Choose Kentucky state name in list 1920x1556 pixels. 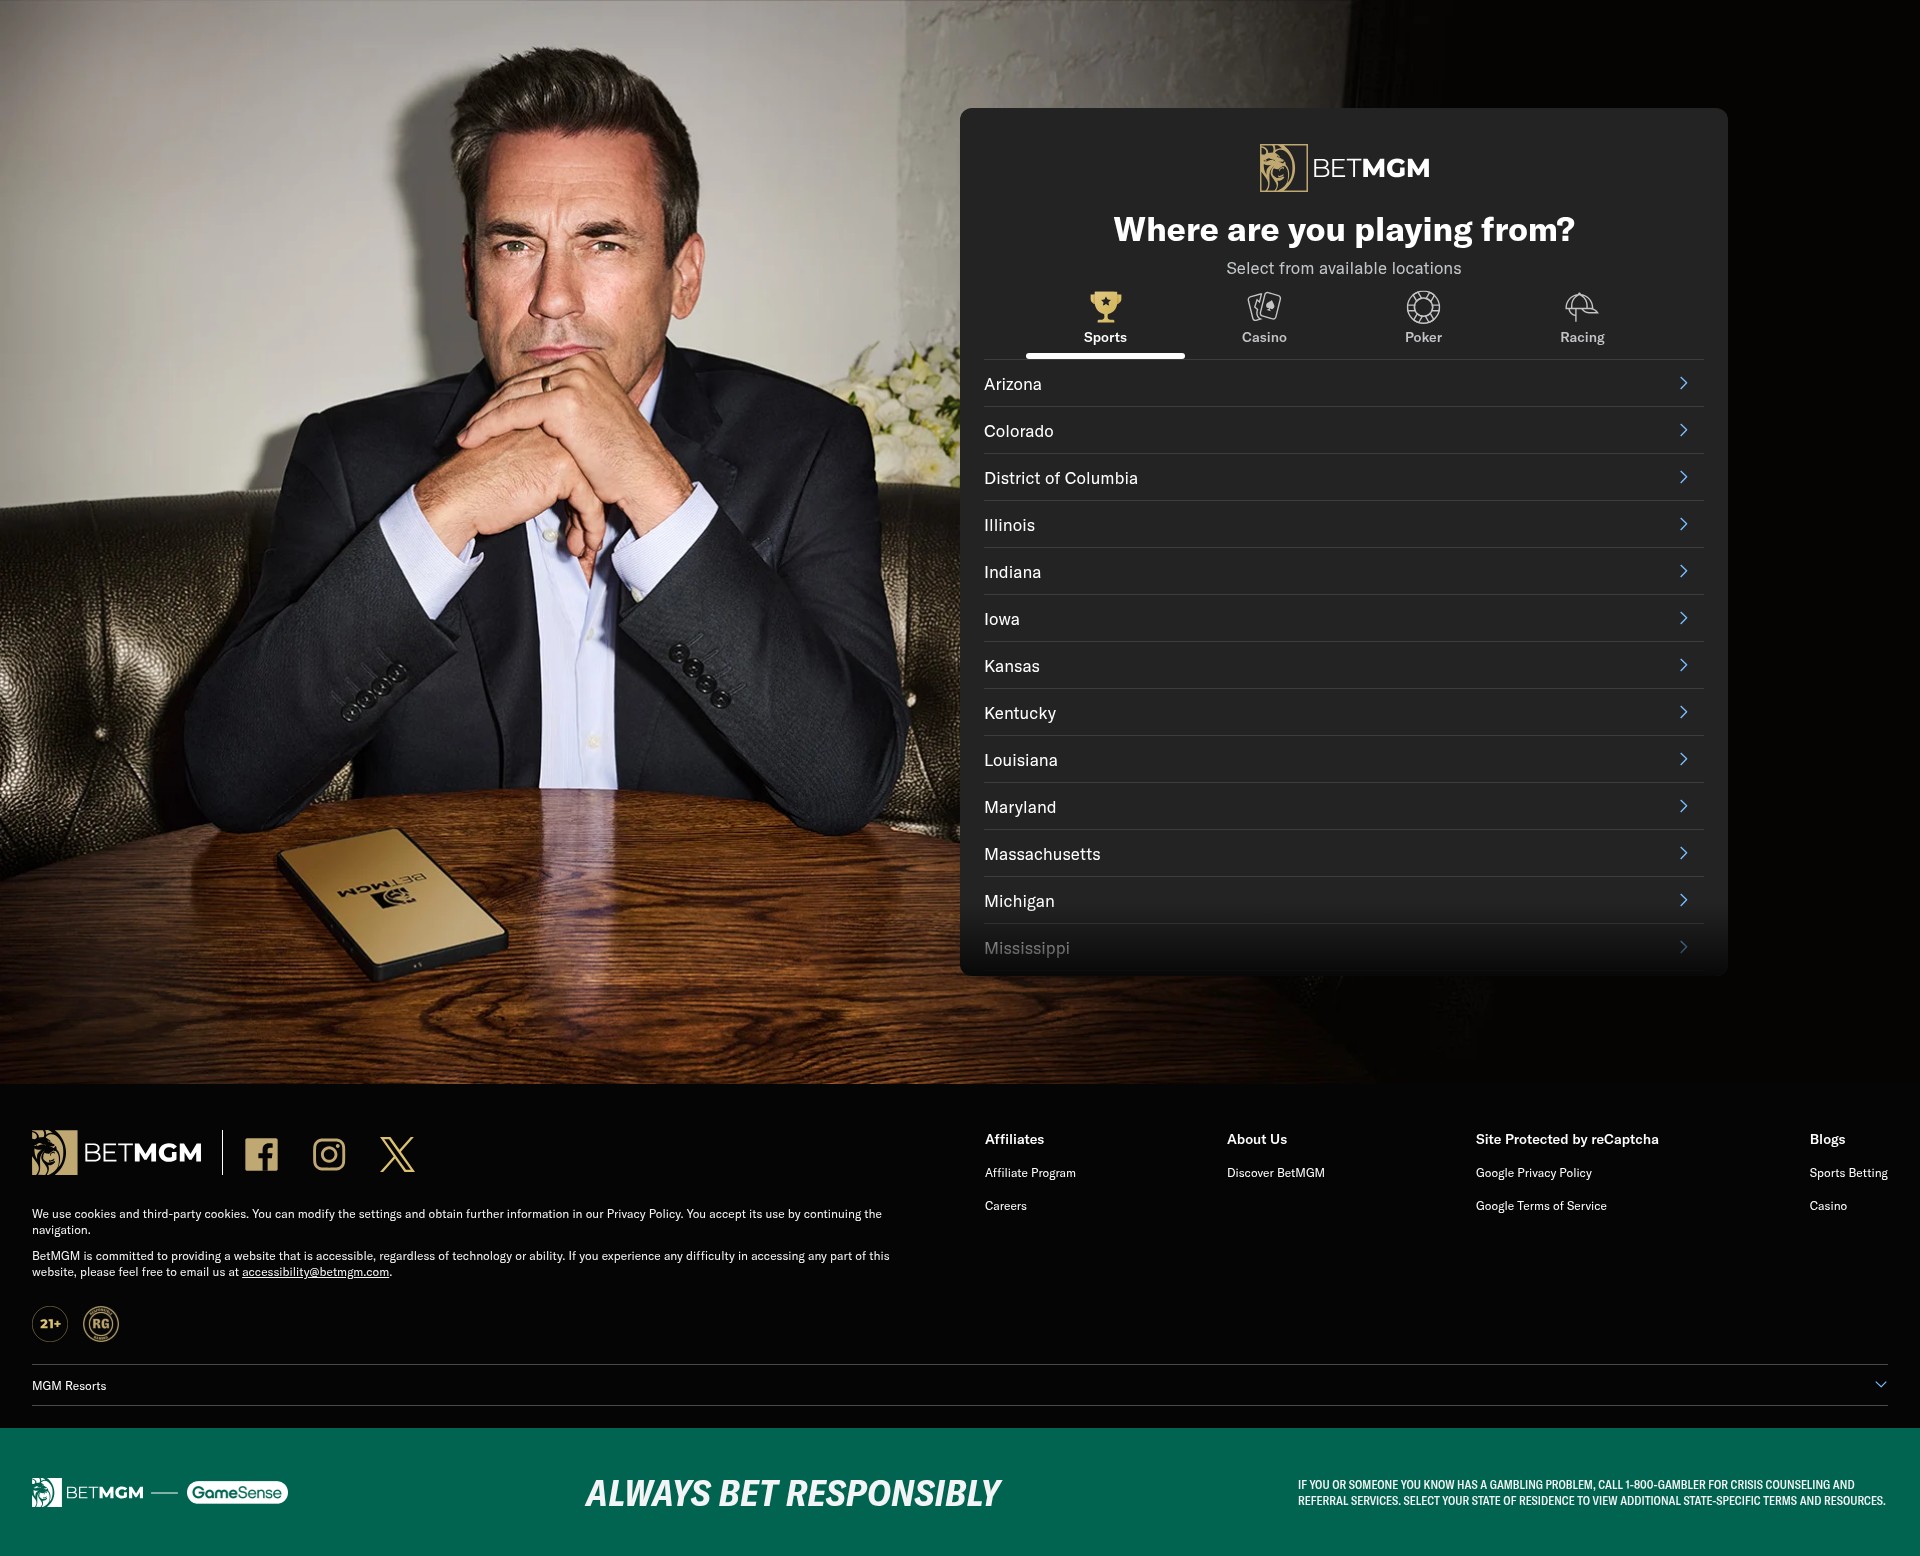click(x=1020, y=713)
